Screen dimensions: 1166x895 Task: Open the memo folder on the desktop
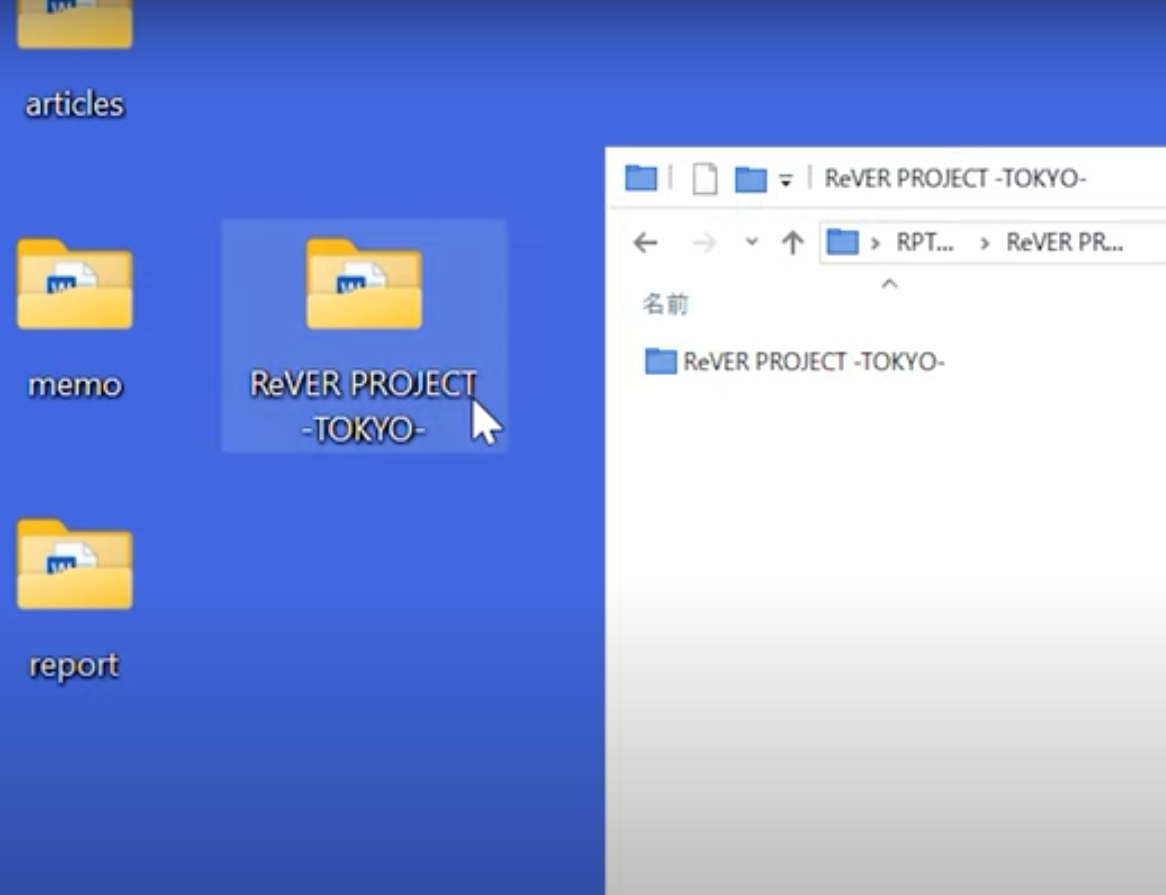pos(74,287)
